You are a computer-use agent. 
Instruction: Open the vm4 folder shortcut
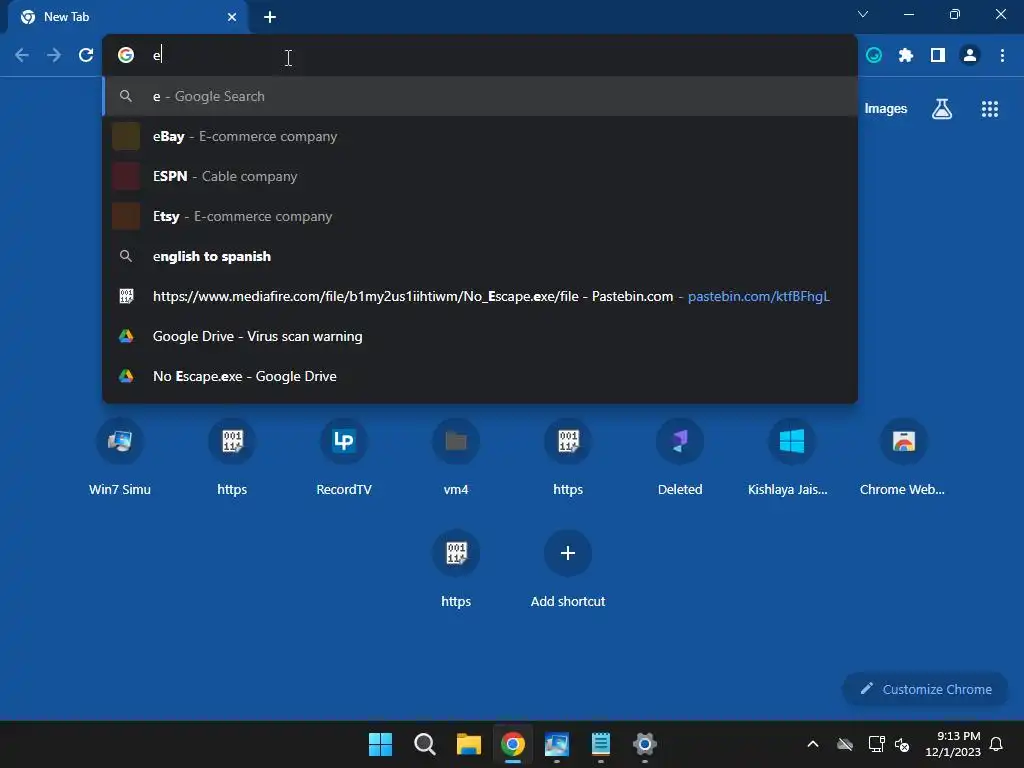click(456, 456)
